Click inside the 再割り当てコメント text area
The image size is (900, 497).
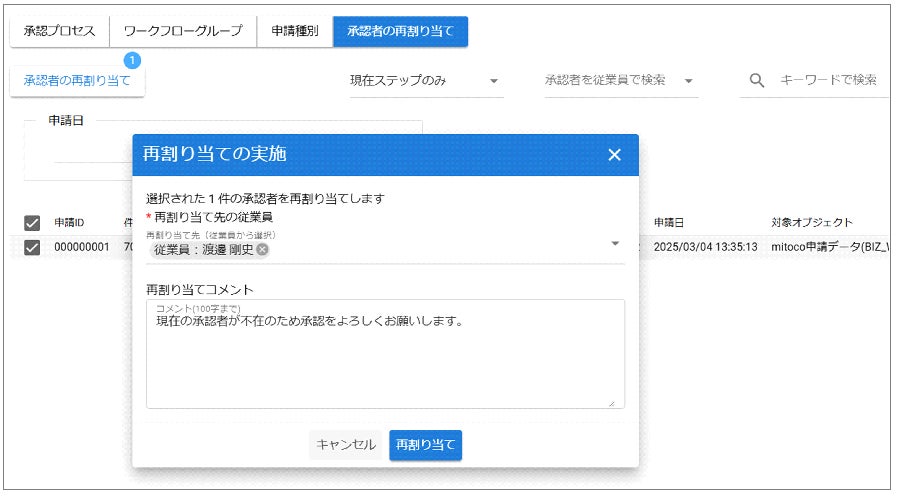tap(385, 354)
